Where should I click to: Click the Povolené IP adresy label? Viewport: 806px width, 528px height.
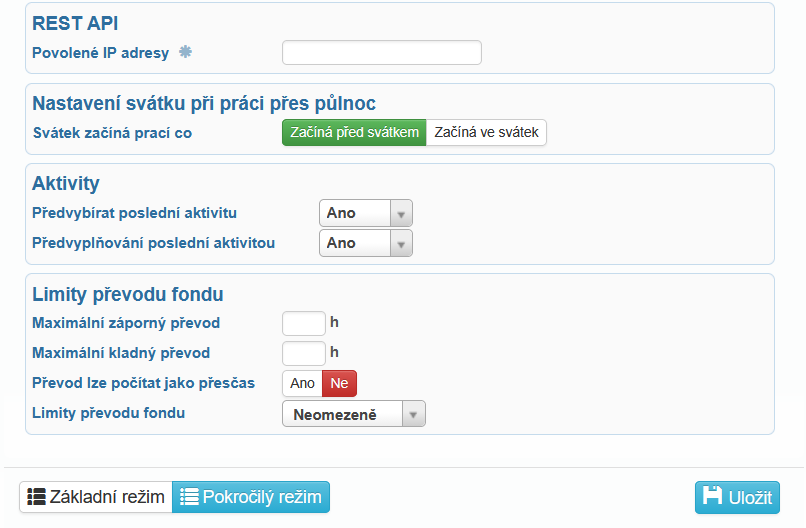pyautogui.click(x=100, y=53)
